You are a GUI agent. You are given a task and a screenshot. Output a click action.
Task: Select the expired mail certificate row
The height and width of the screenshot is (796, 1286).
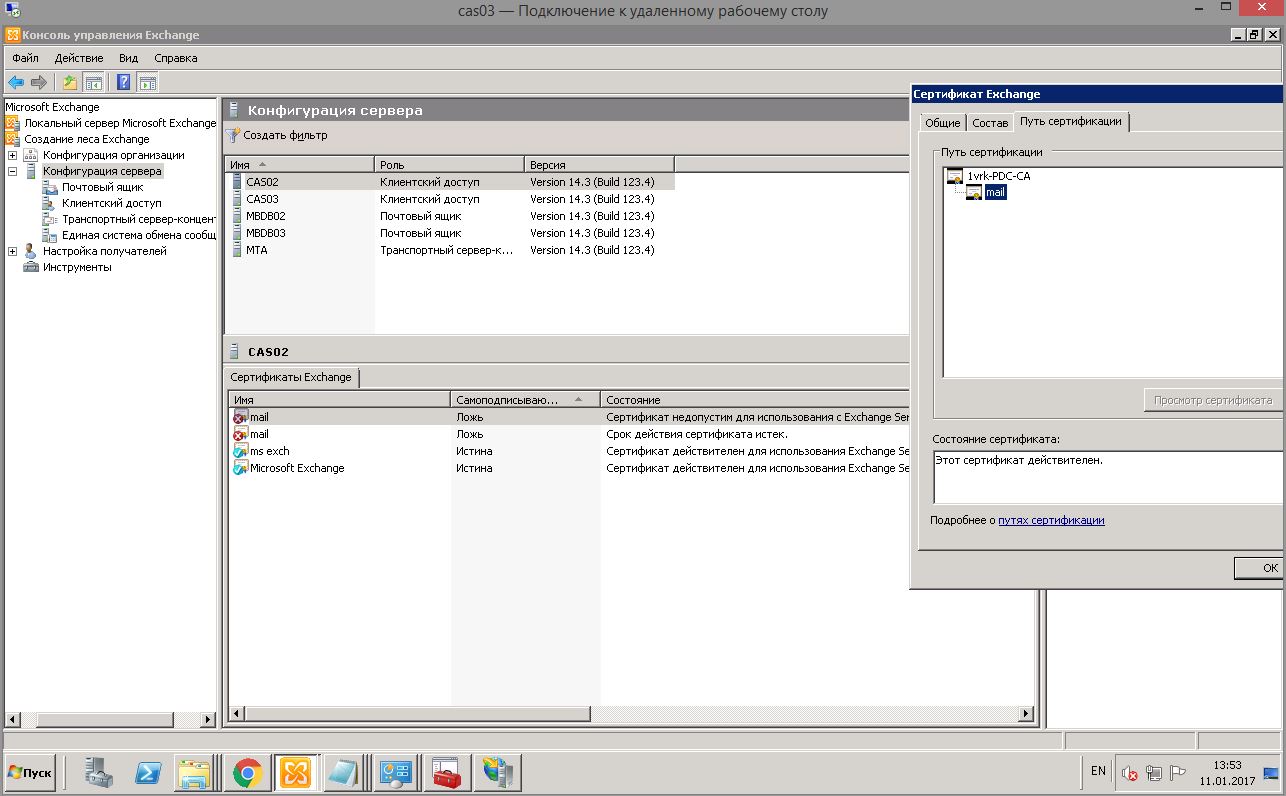point(568,434)
